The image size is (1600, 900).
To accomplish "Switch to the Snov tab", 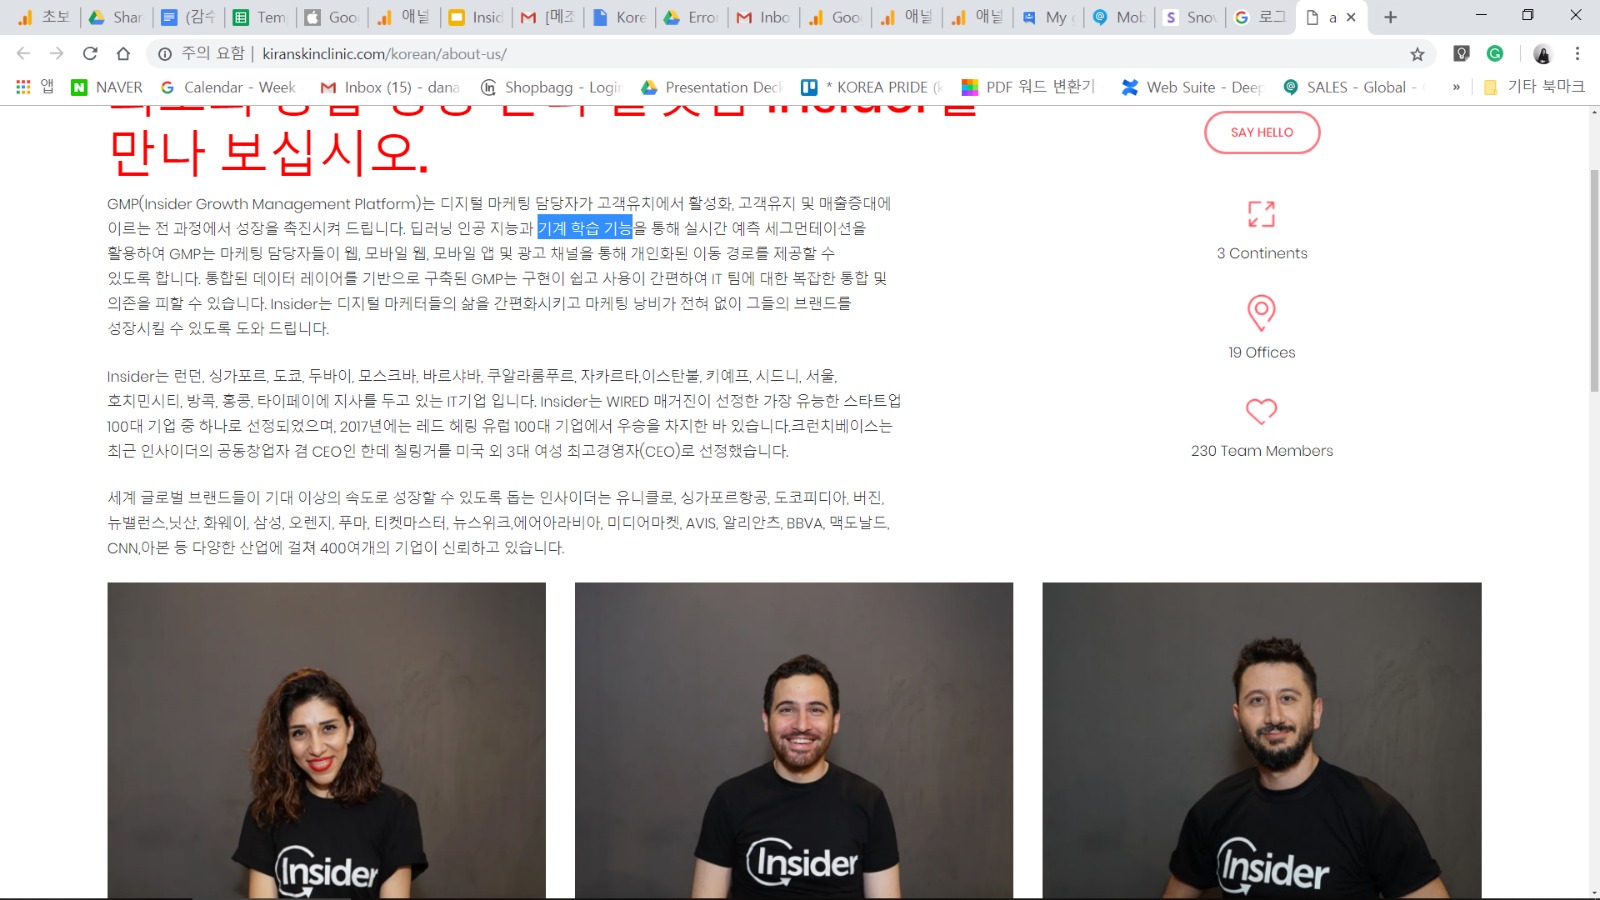I will [x=1190, y=17].
